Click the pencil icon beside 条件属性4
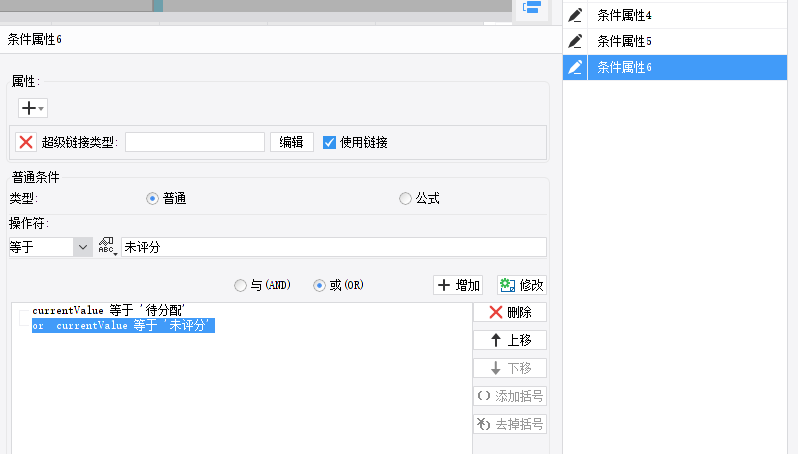798x454 pixels. 575,15
